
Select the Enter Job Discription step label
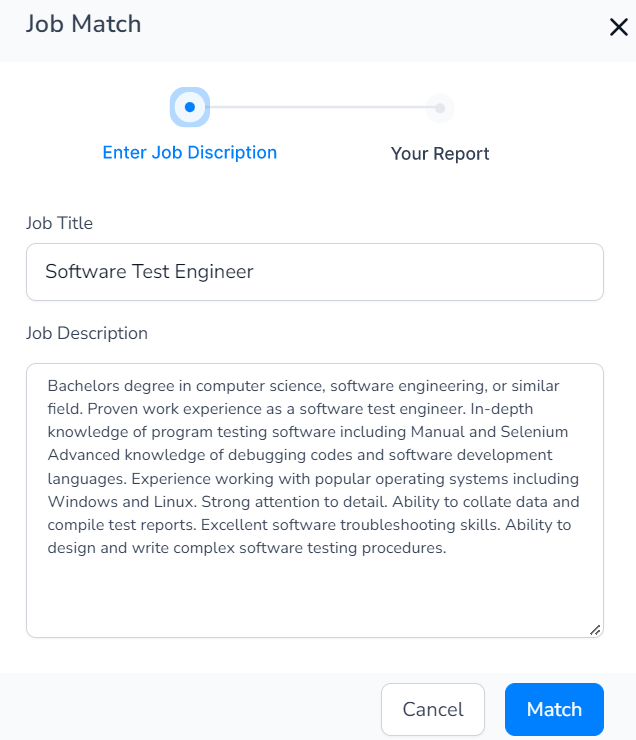[190, 152]
